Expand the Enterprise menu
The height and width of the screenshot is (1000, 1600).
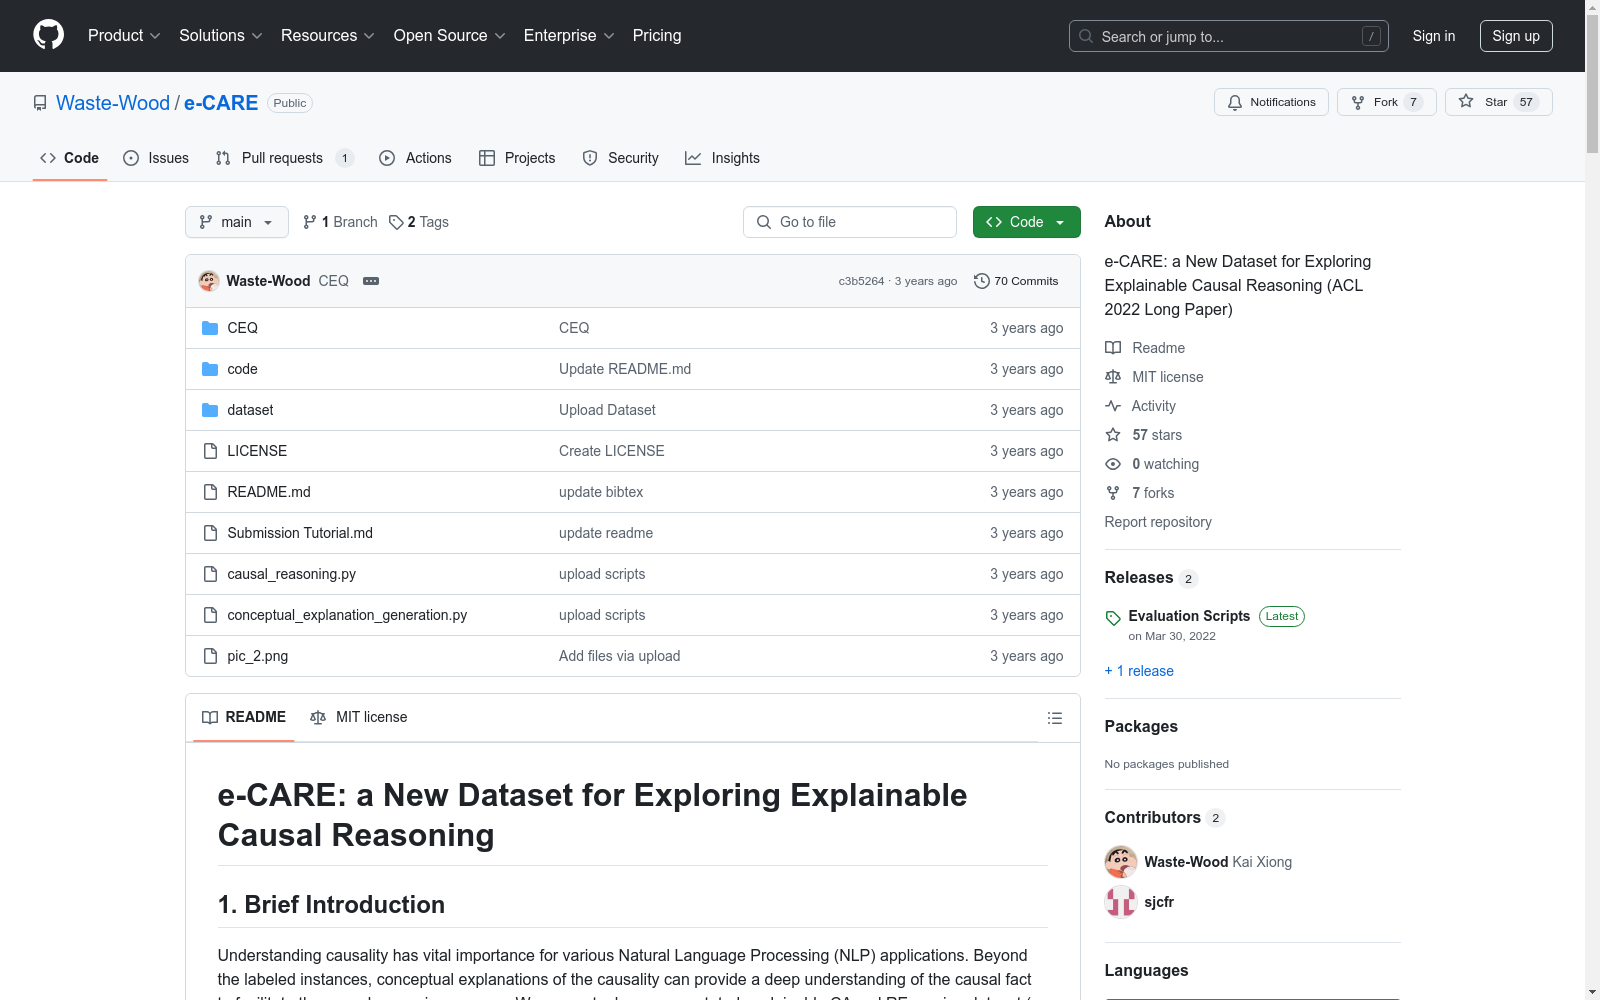tap(569, 36)
